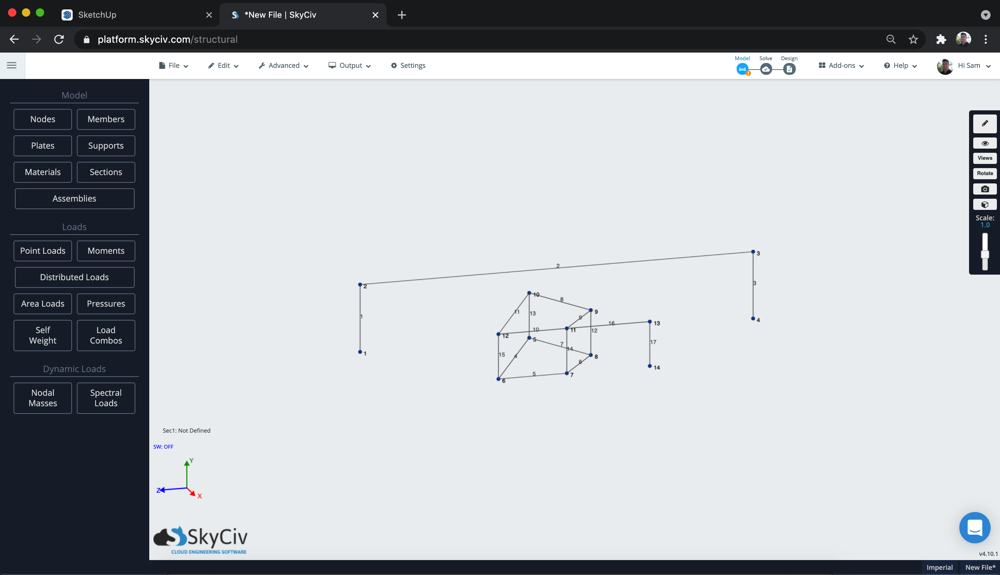This screenshot has width=1000, height=575.
Task: Open the Nodes panel
Action: pos(43,119)
